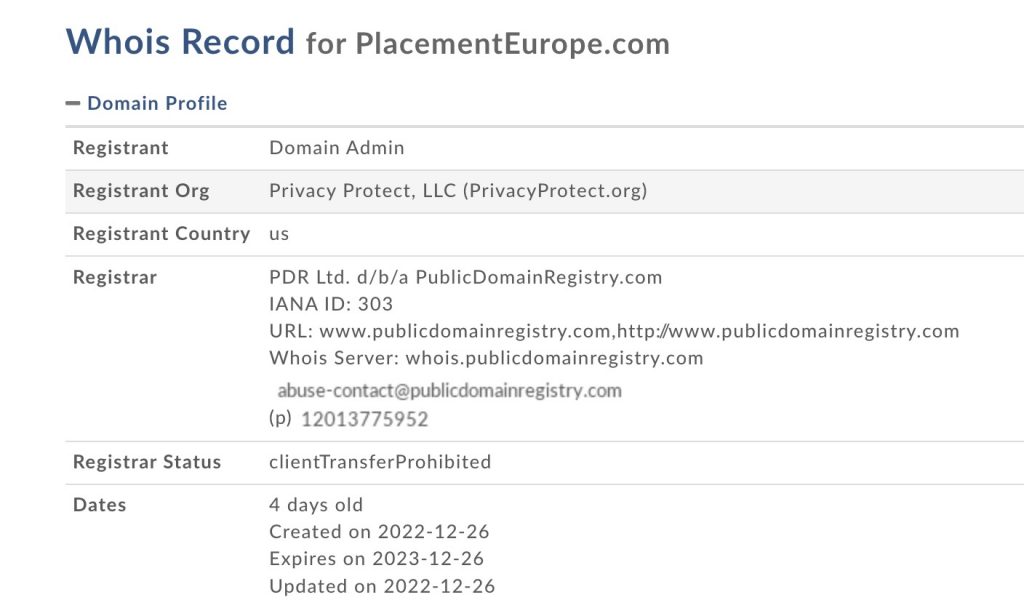Screen dimensions: 1024x608
Task: Click PDR Ltd. d/b/a PublicDomainRegistry.com registrar name
Action: pyautogui.click(x=466, y=277)
